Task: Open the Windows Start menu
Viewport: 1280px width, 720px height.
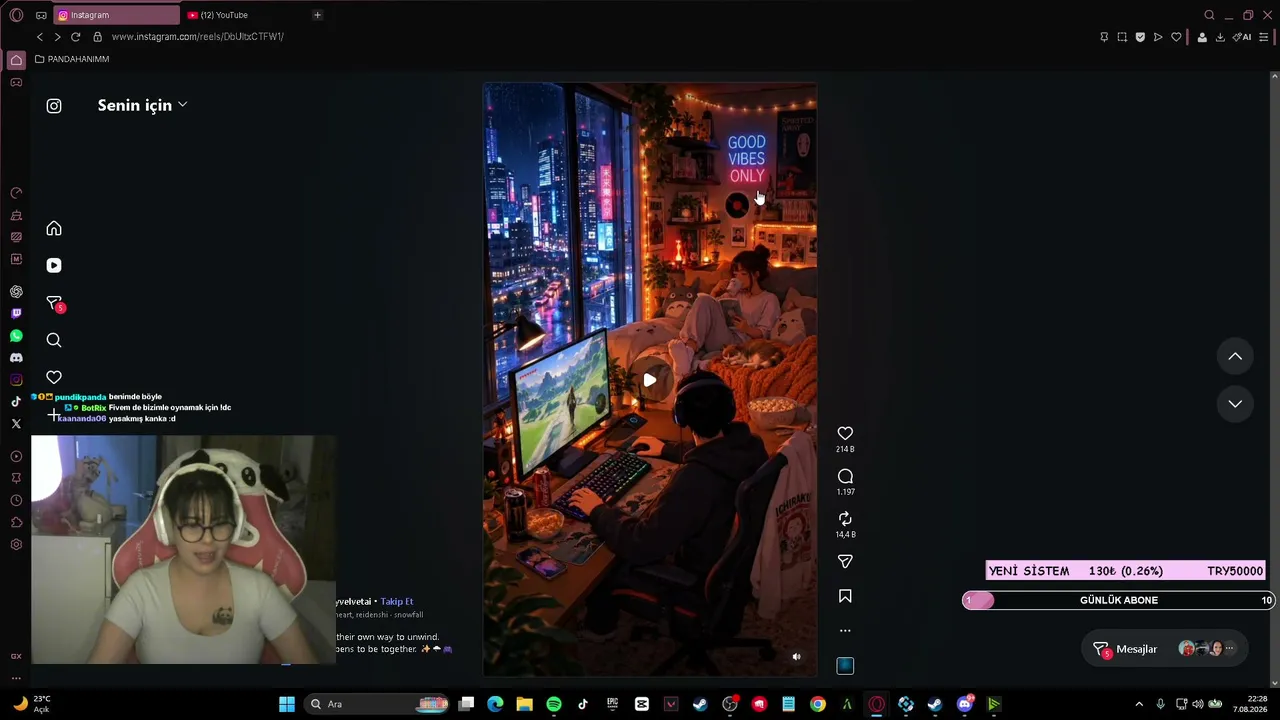Action: 287,704
